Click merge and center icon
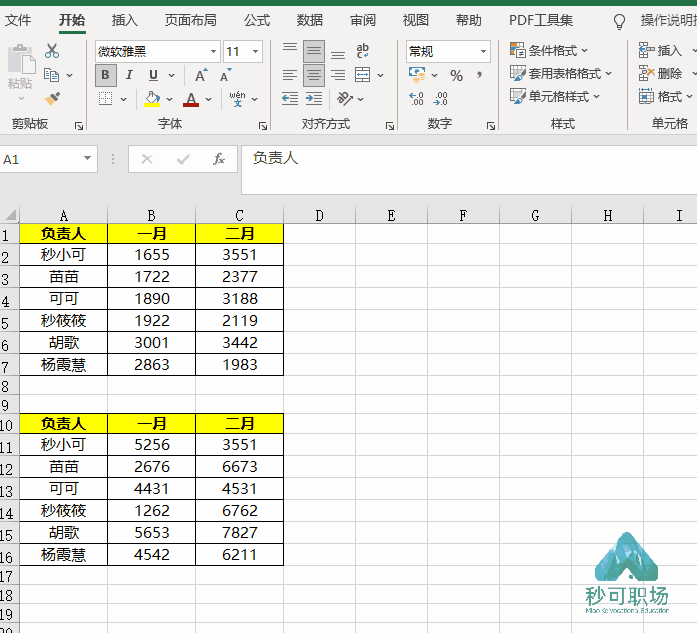Viewport: 697px width, 633px height. point(363,75)
